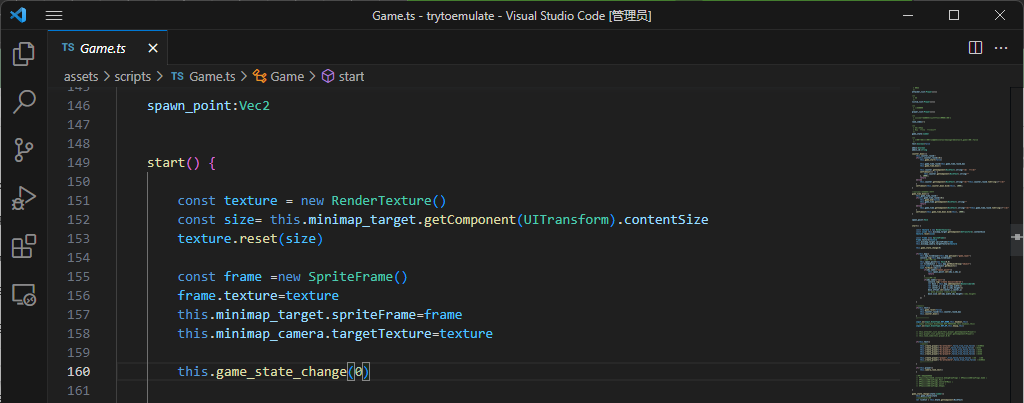Open the Explorer view in activity bar
The width and height of the screenshot is (1024, 403).
click(24, 53)
